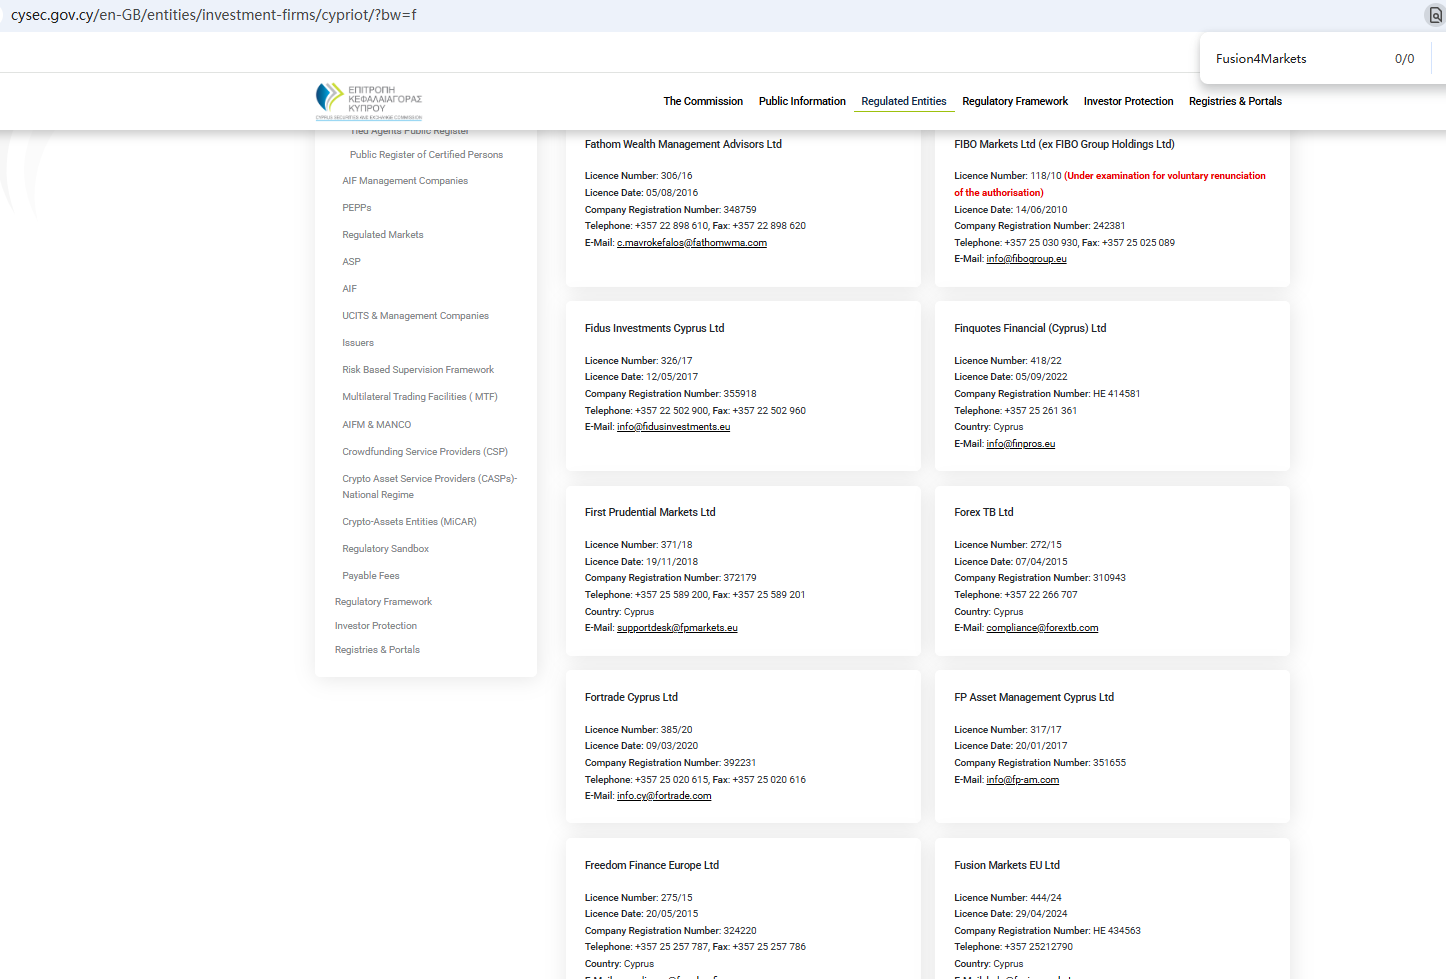The height and width of the screenshot is (979, 1446).
Task: Open Public Register of Certified Persons
Action: click(426, 155)
